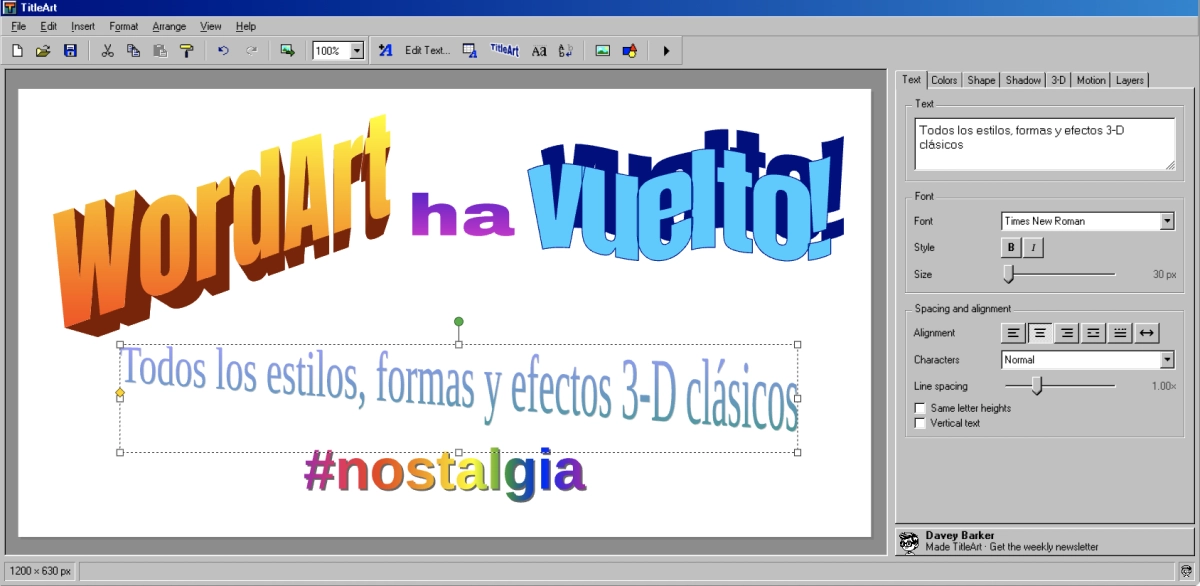1200x586 pixels.
Task: Click the New document toolbar icon
Action: coord(17,50)
